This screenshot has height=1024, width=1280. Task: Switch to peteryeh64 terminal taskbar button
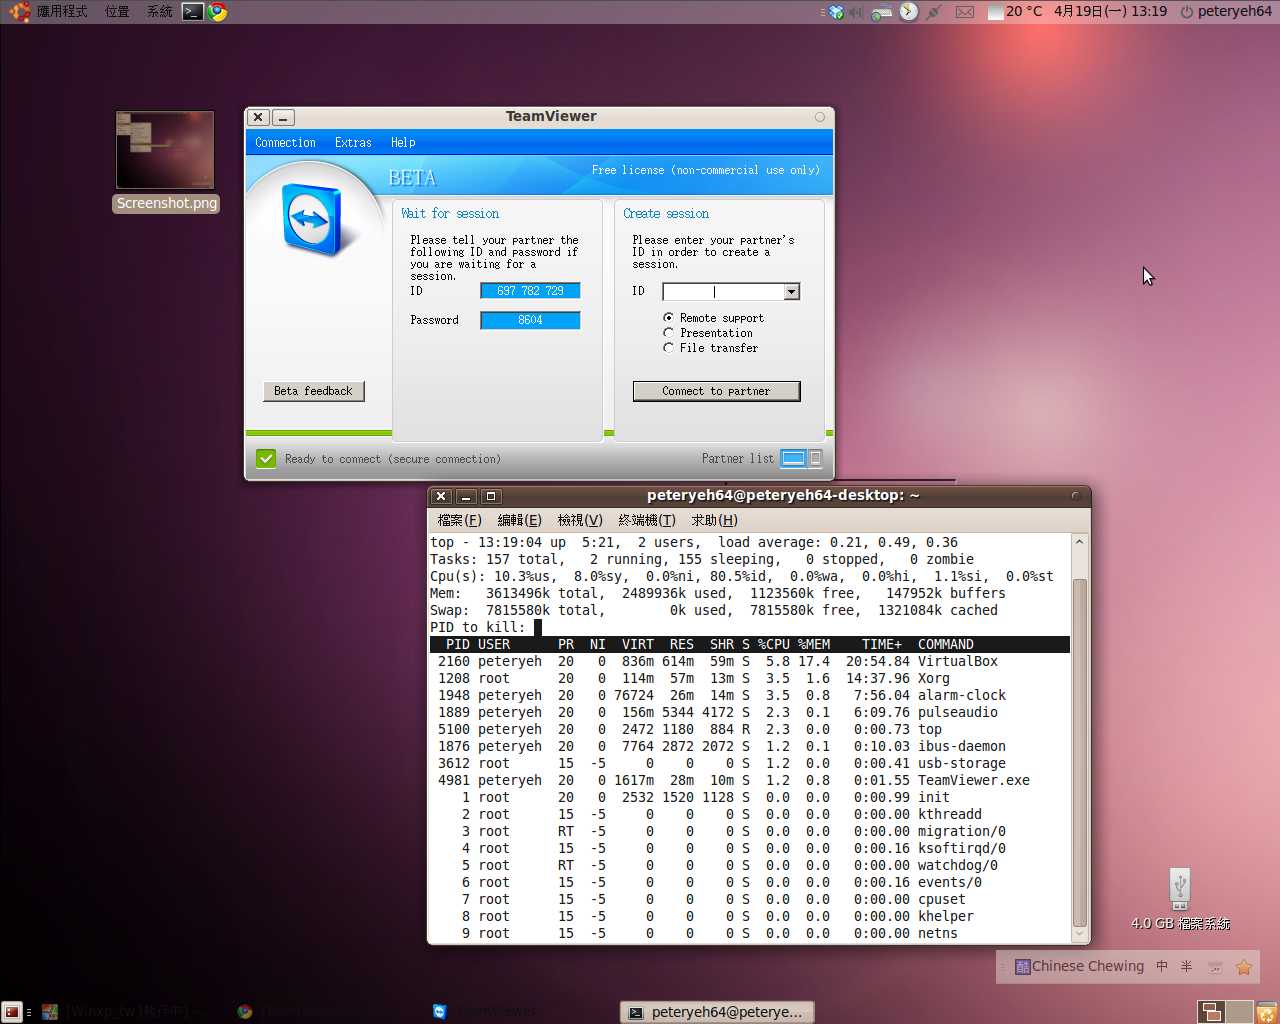(717, 1012)
